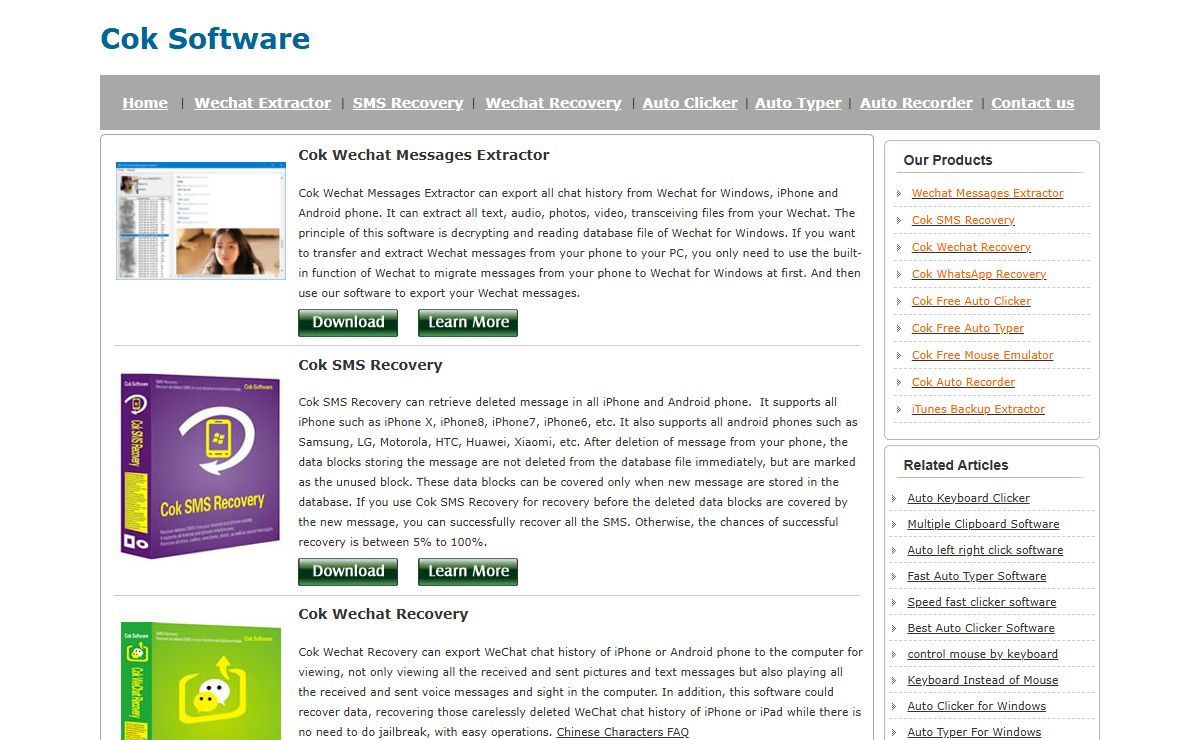Open Cok Free Mouse Emulator link
Viewport: 1200px width, 740px height.
(x=982, y=355)
